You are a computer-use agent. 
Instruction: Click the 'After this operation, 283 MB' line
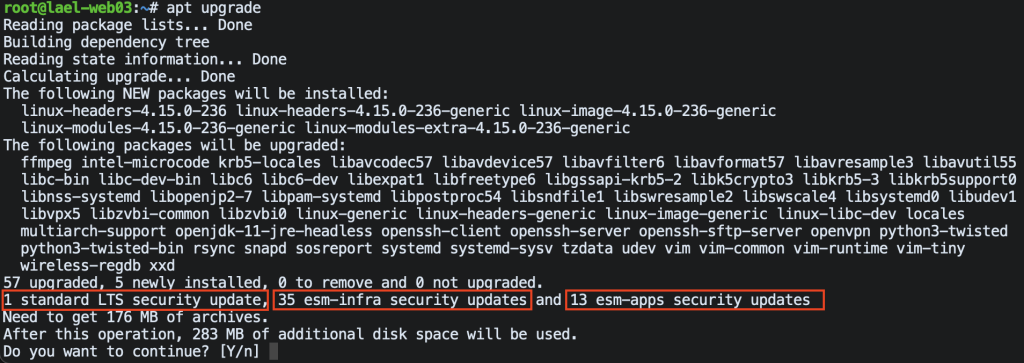tap(290, 335)
